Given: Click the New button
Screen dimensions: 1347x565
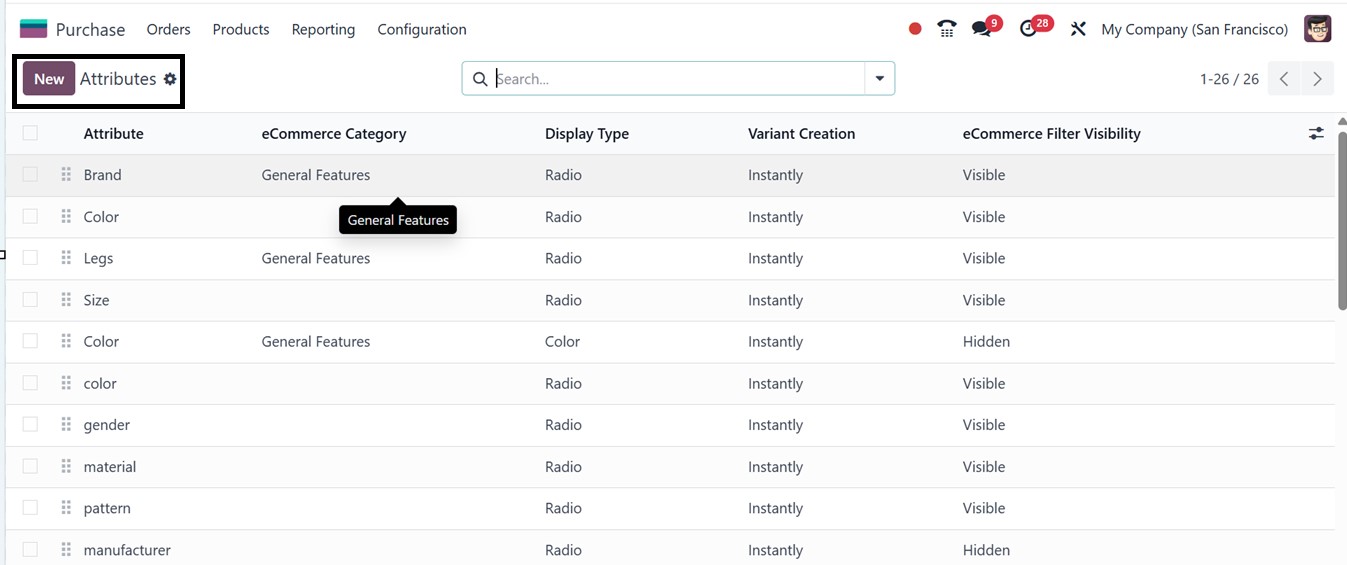Looking at the screenshot, I should [x=49, y=79].
